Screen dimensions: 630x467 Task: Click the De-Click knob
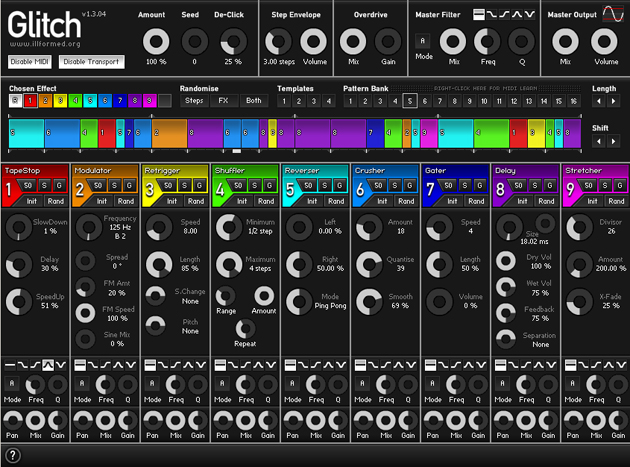tap(233, 41)
